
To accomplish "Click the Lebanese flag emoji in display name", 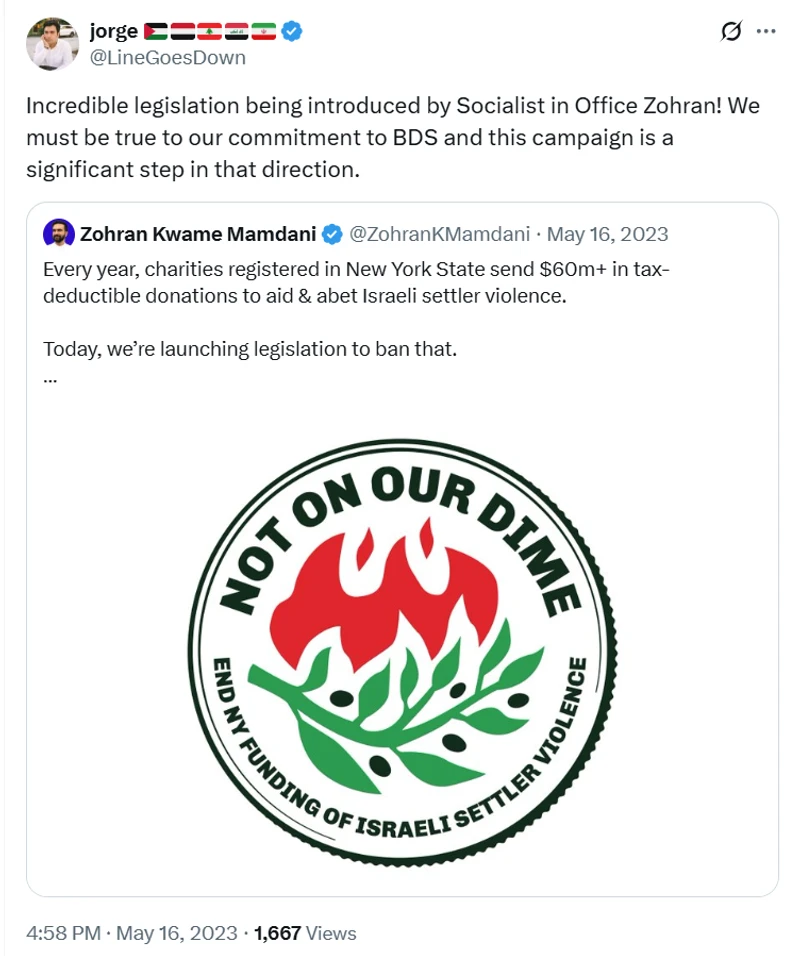I will click(x=210, y=31).
